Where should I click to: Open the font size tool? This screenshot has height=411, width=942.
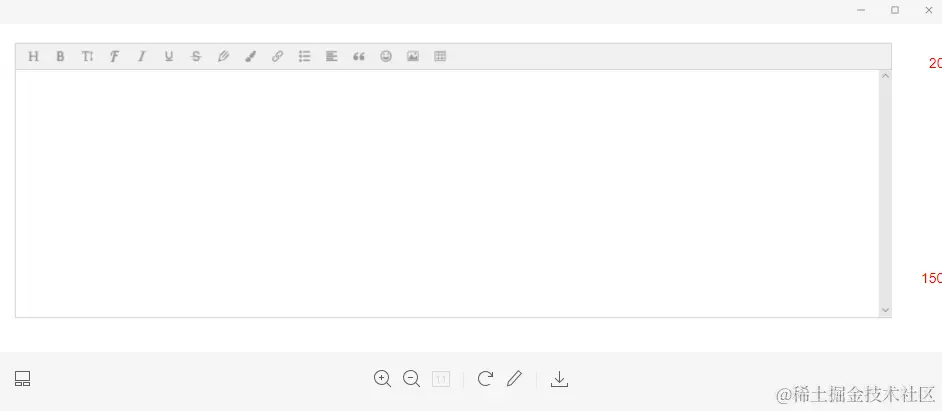(x=88, y=56)
